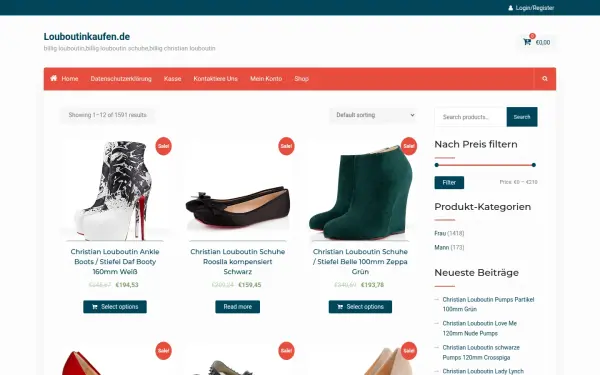Open the Shop menu item

302,78
